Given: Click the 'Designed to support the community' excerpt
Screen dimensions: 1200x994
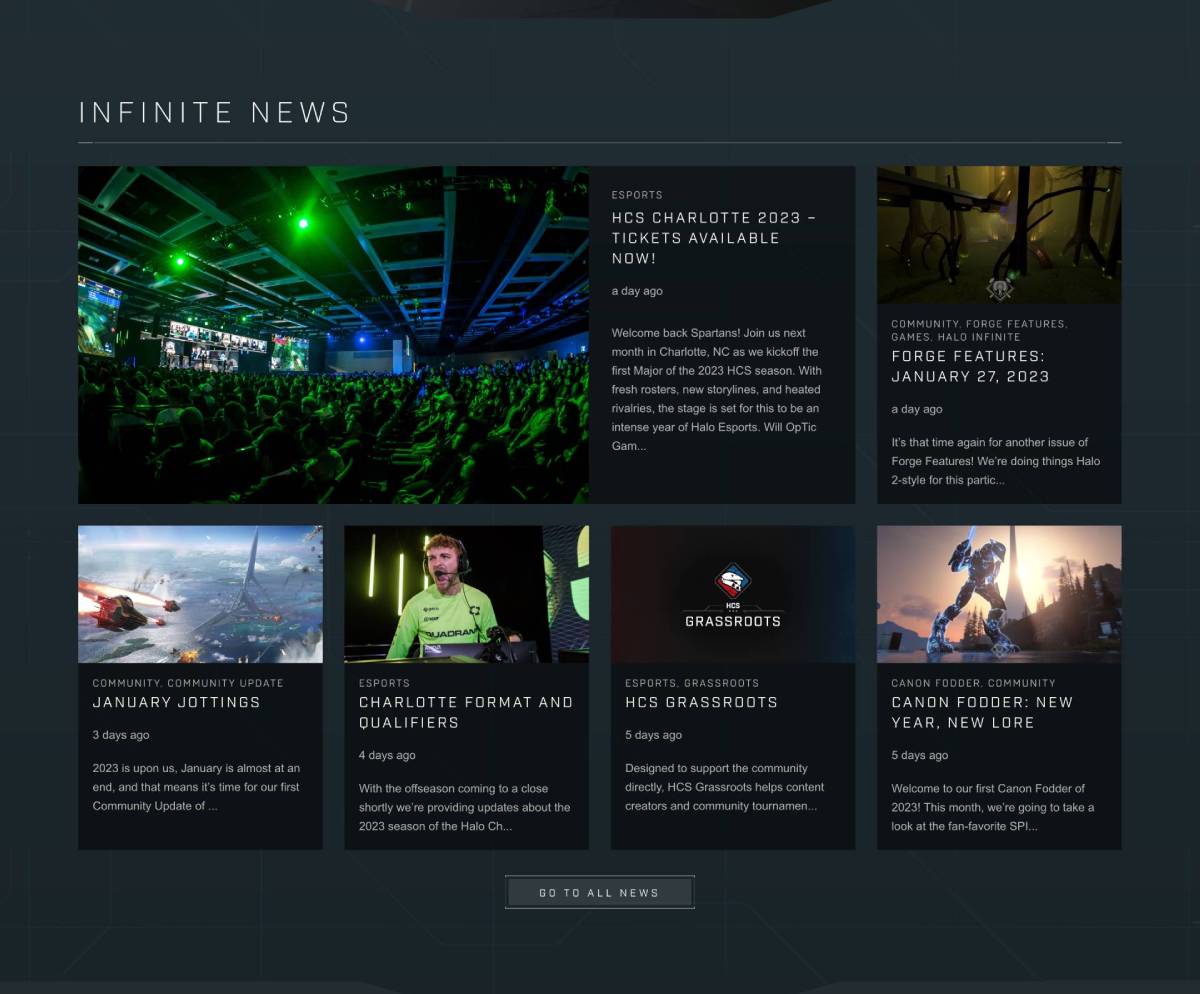Looking at the screenshot, I should [725, 787].
